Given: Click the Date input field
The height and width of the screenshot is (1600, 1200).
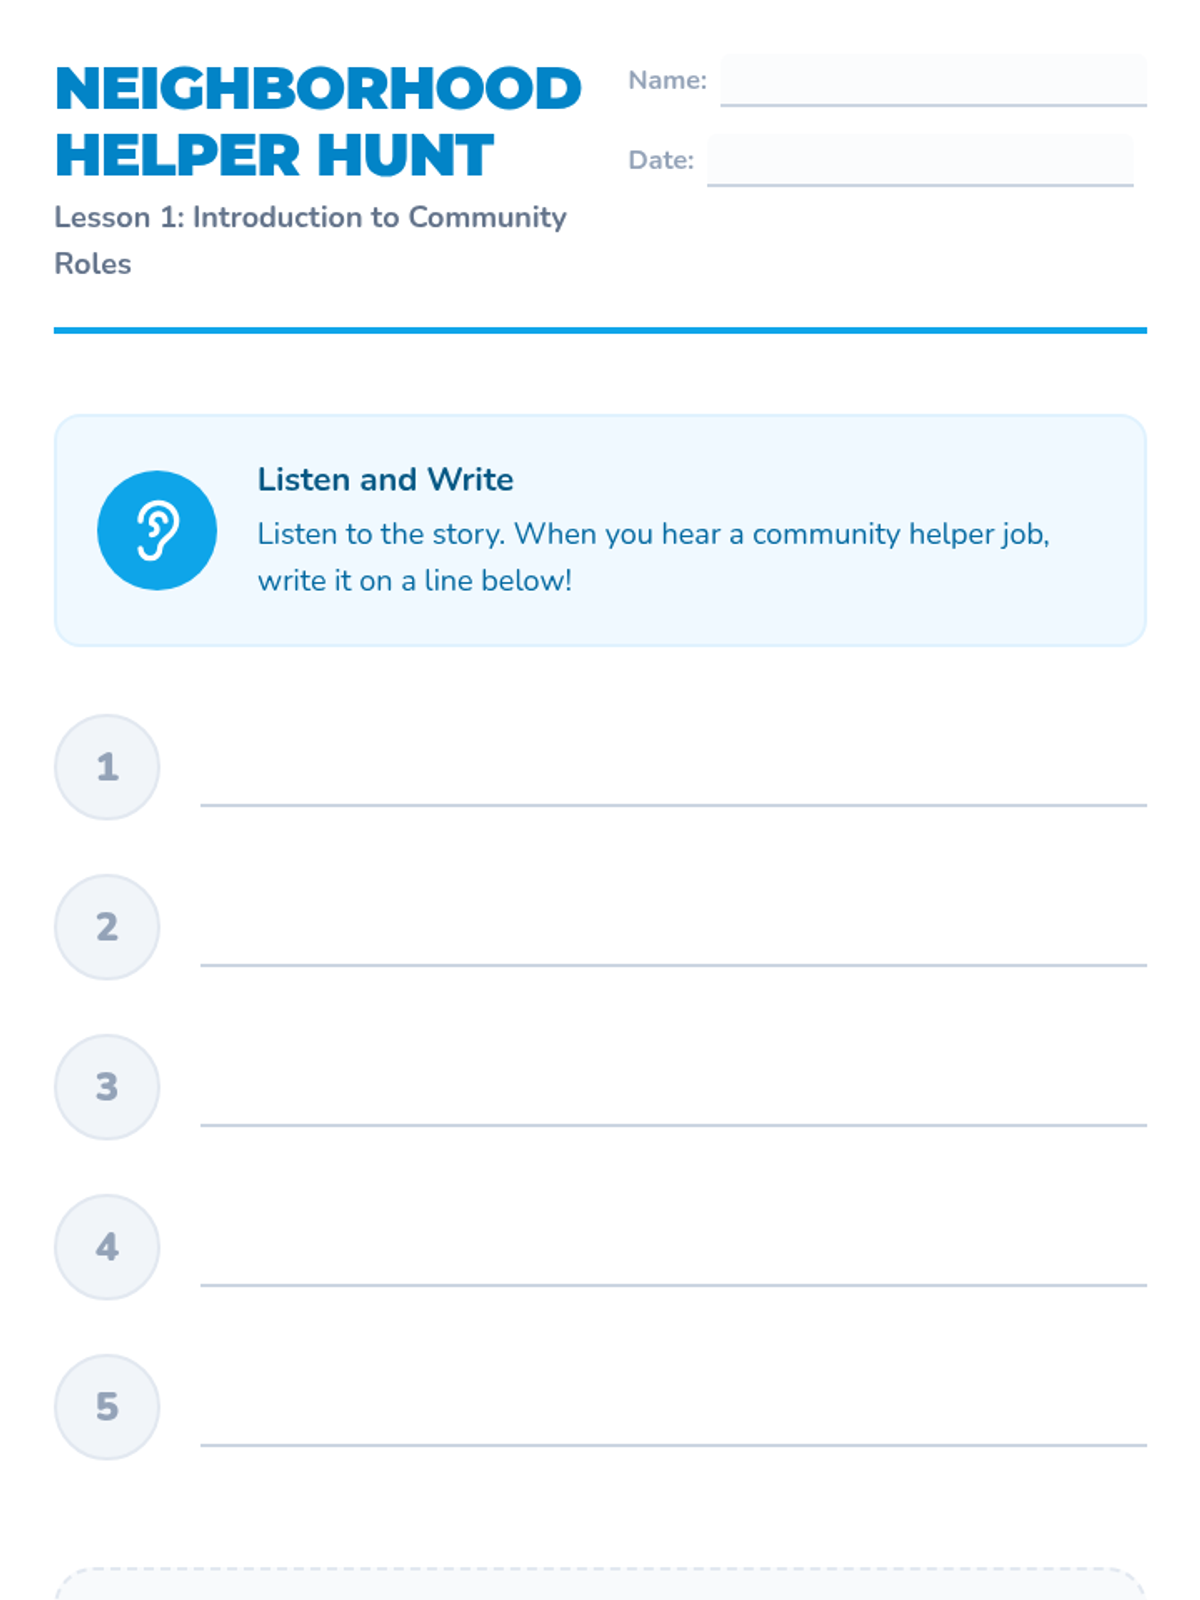Looking at the screenshot, I should pyautogui.click(x=920, y=160).
